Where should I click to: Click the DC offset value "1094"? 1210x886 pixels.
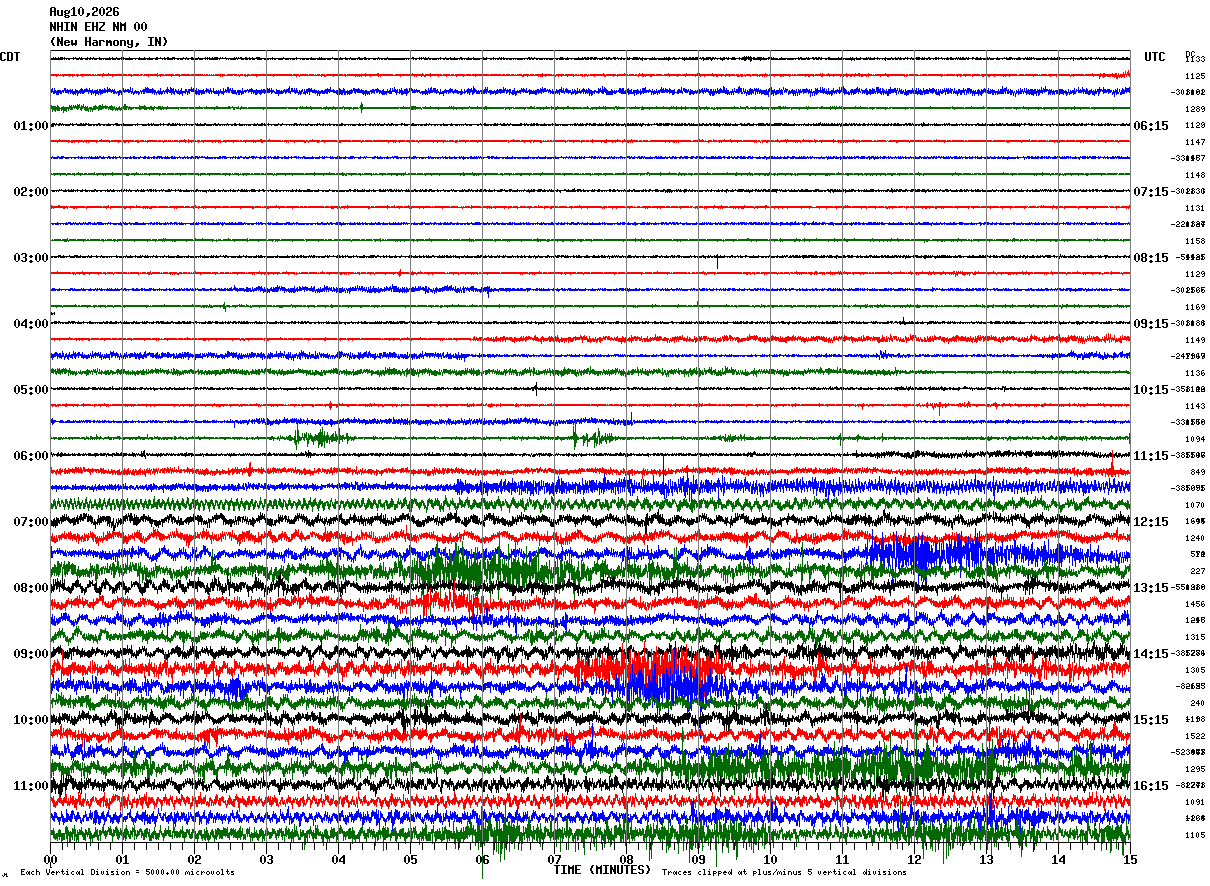(x=1195, y=439)
